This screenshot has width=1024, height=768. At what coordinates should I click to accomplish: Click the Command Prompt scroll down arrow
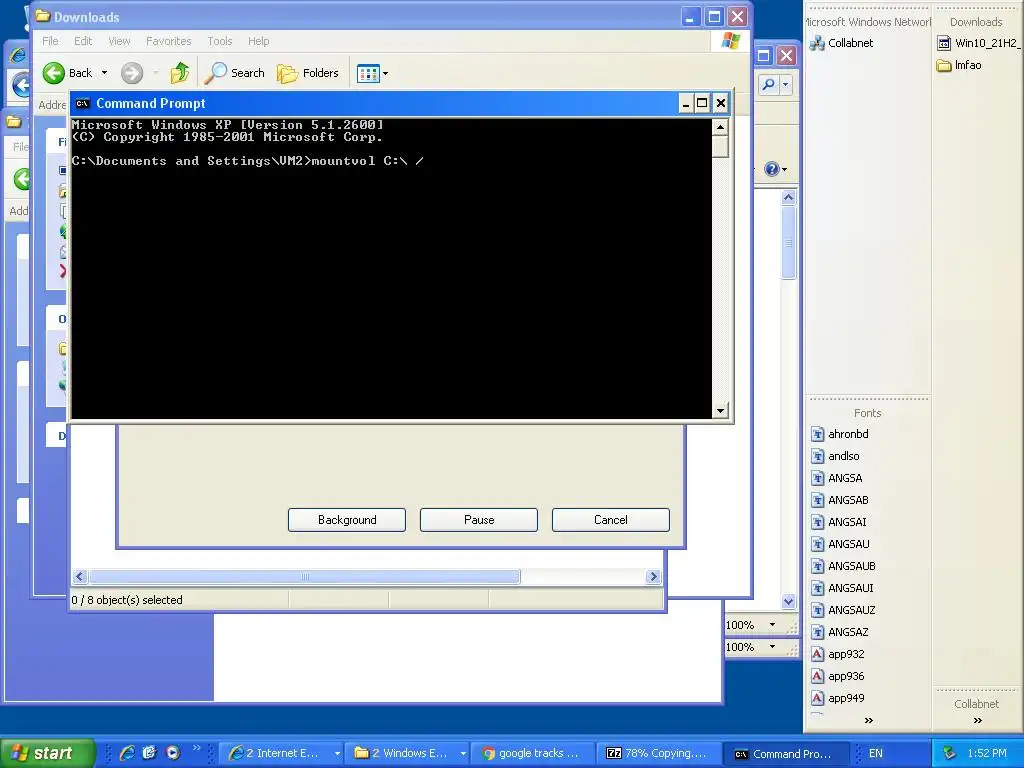pyautogui.click(x=720, y=411)
